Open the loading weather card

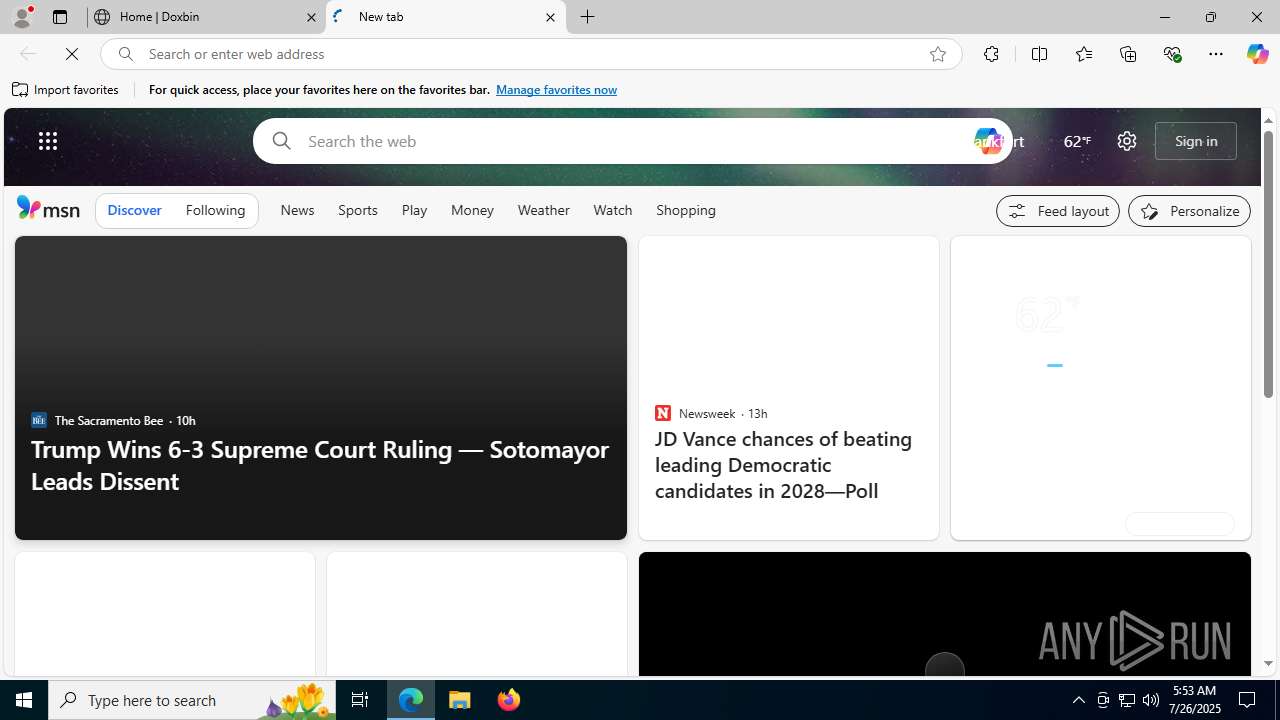(x=1100, y=388)
